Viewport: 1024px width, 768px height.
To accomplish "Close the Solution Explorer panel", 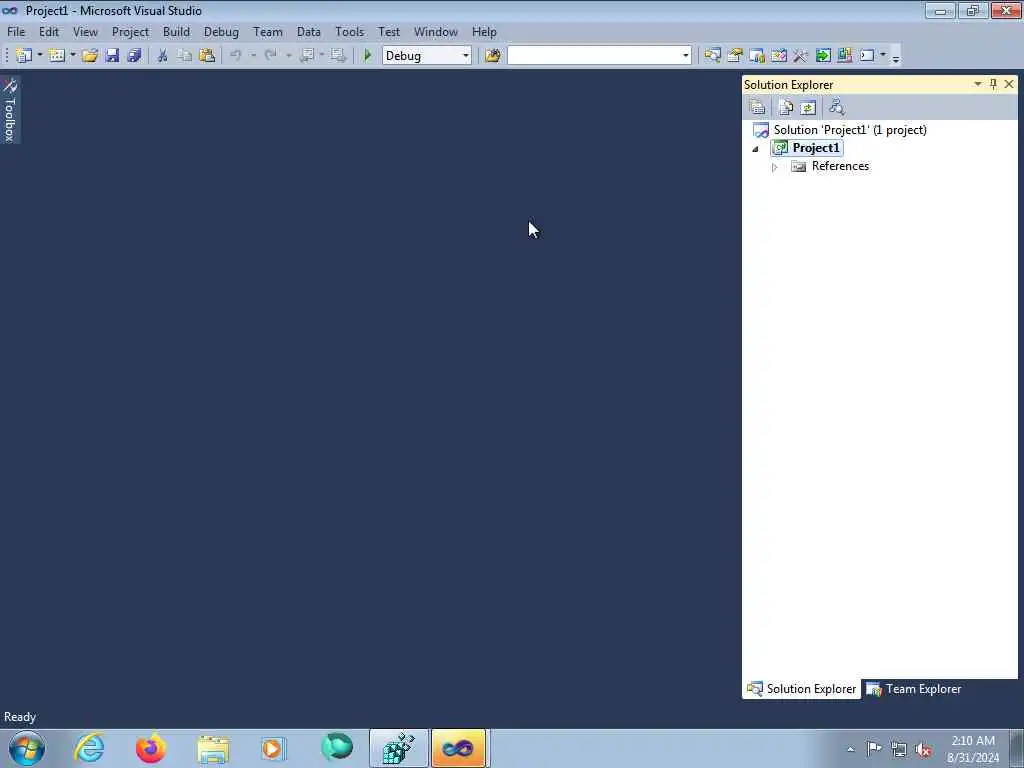I will [1009, 84].
